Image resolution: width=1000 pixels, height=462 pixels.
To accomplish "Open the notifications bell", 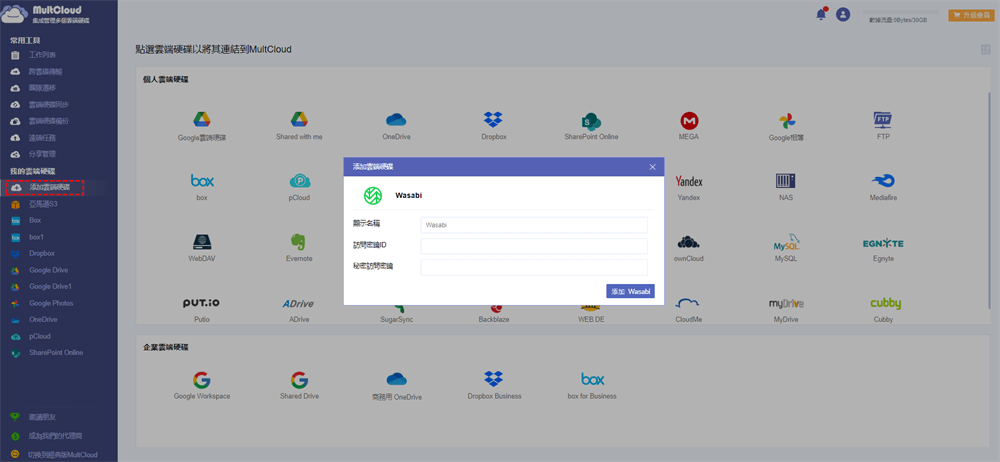I will (821, 14).
